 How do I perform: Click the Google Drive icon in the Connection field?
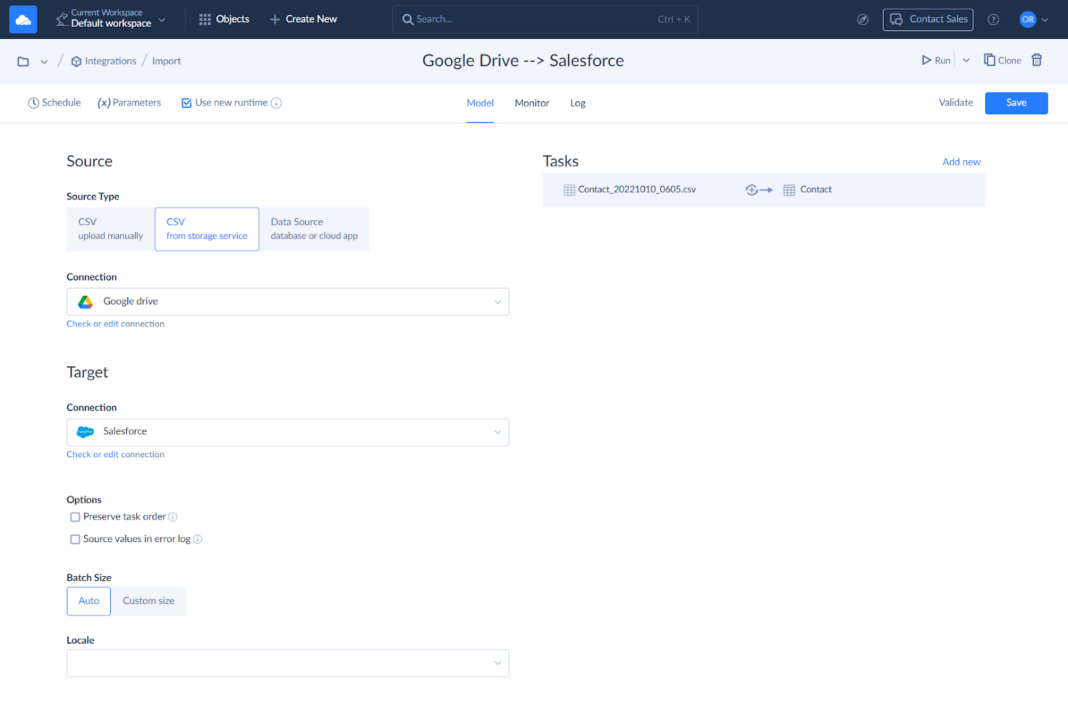tap(85, 301)
